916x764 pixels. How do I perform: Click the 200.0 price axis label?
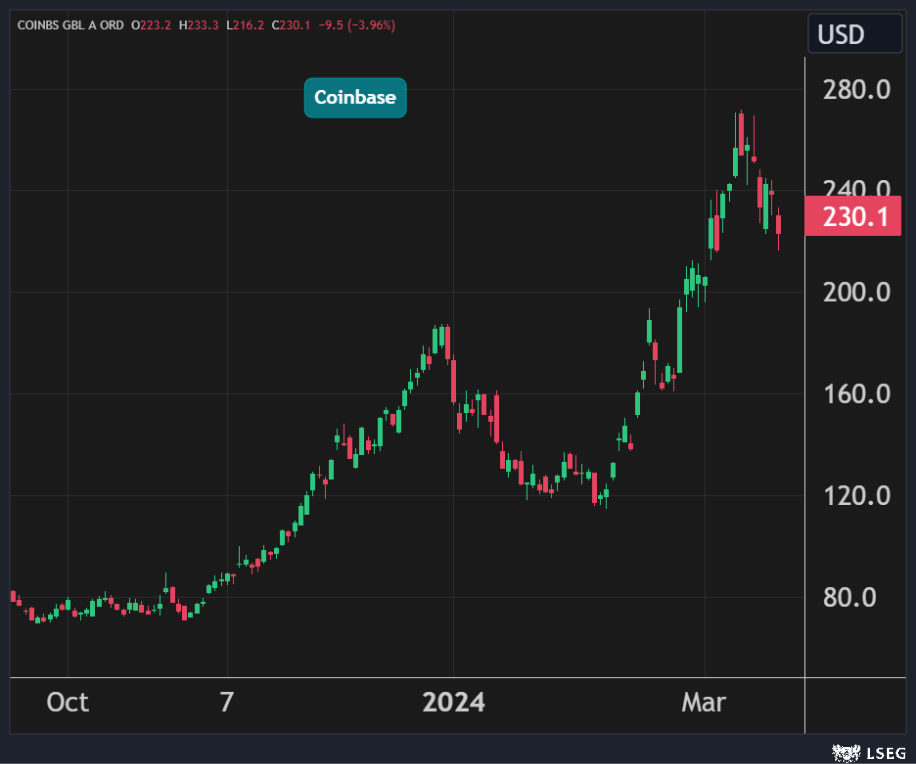click(856, 293)
